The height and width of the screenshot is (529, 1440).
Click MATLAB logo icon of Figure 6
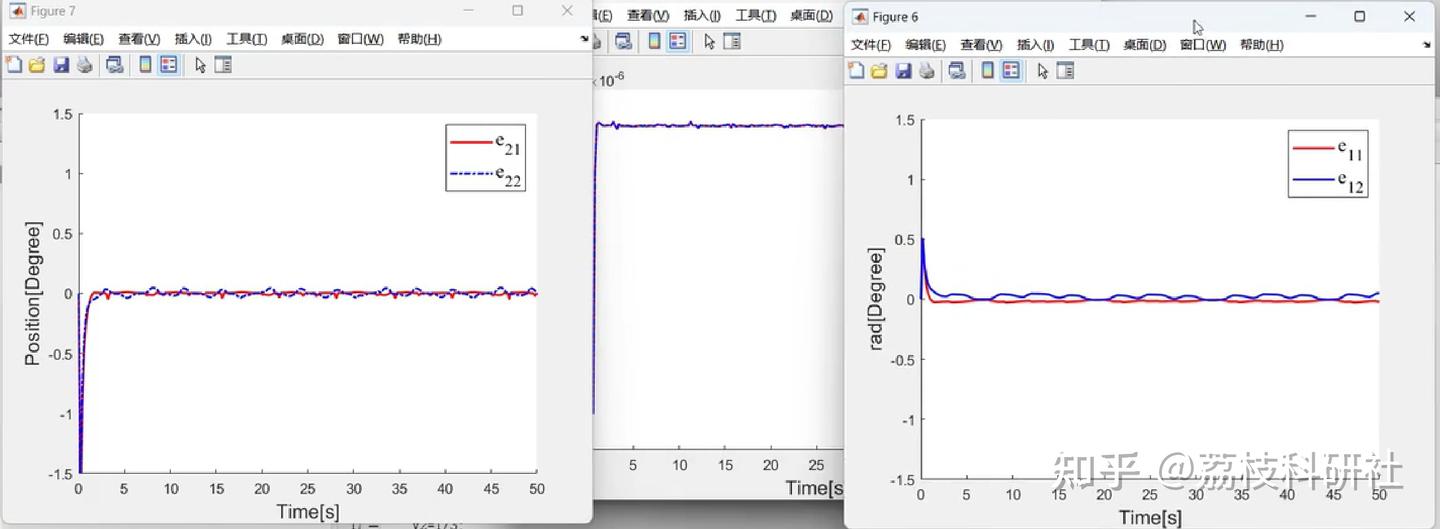pos(860,16)
